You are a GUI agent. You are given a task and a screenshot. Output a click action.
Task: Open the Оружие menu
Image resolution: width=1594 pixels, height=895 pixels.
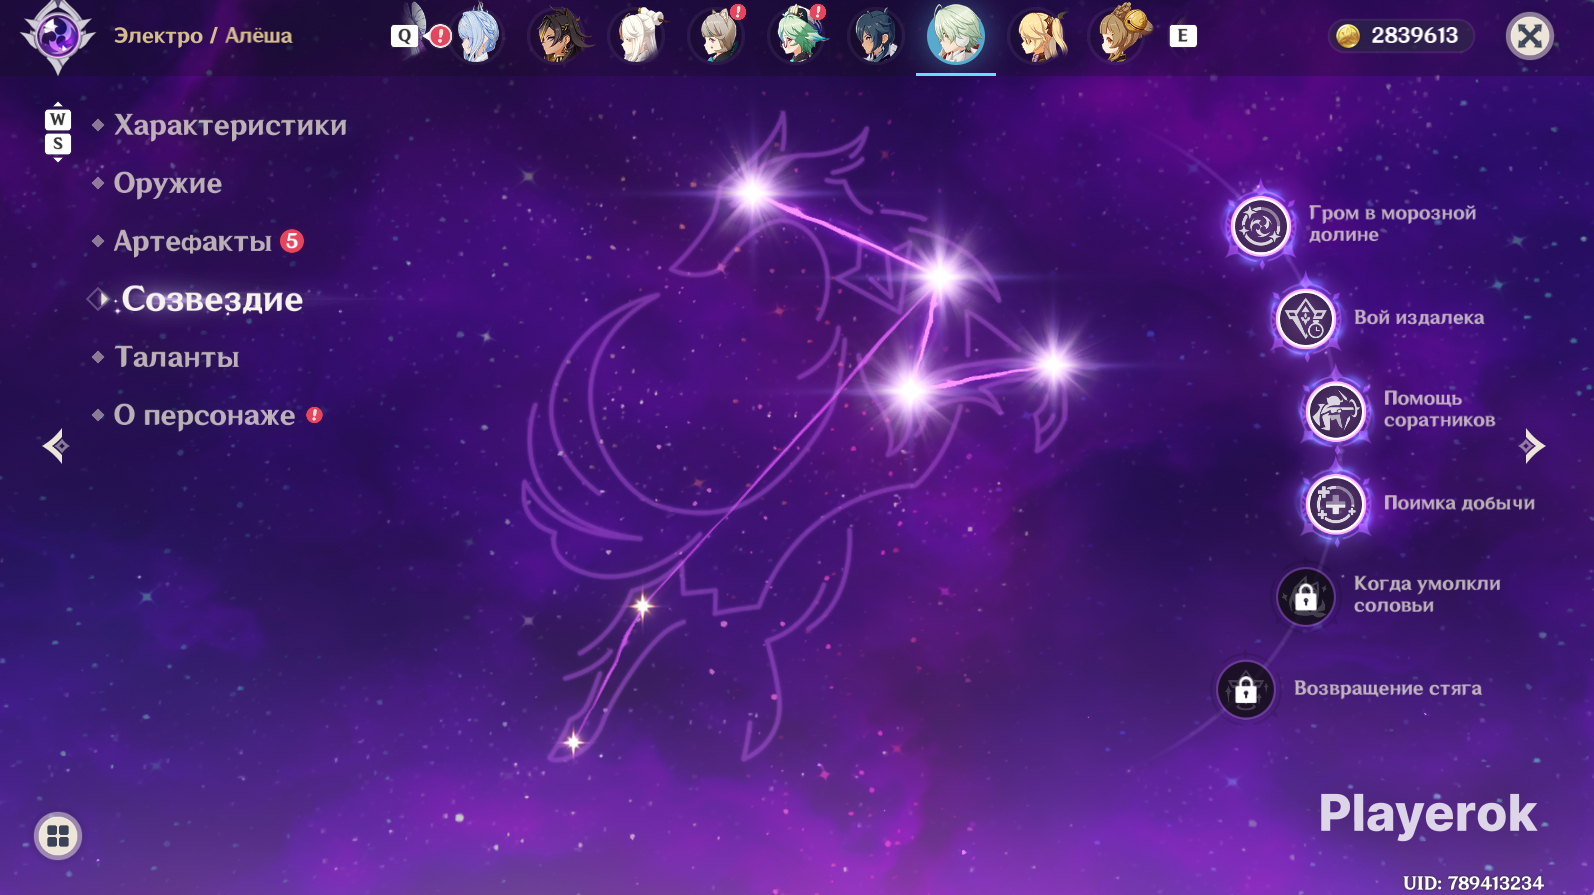(168, 183)
